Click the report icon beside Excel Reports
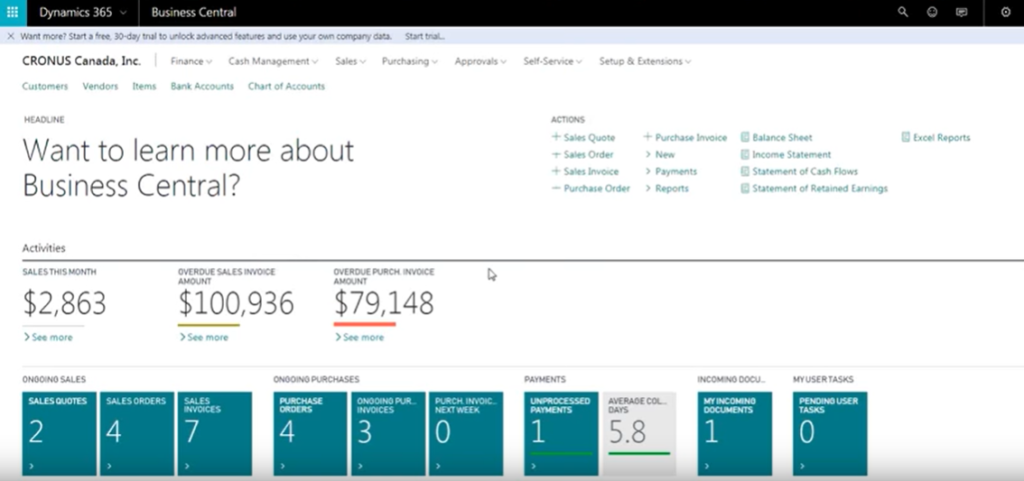This screenshot has height=481, width=1024. (905, 138)
